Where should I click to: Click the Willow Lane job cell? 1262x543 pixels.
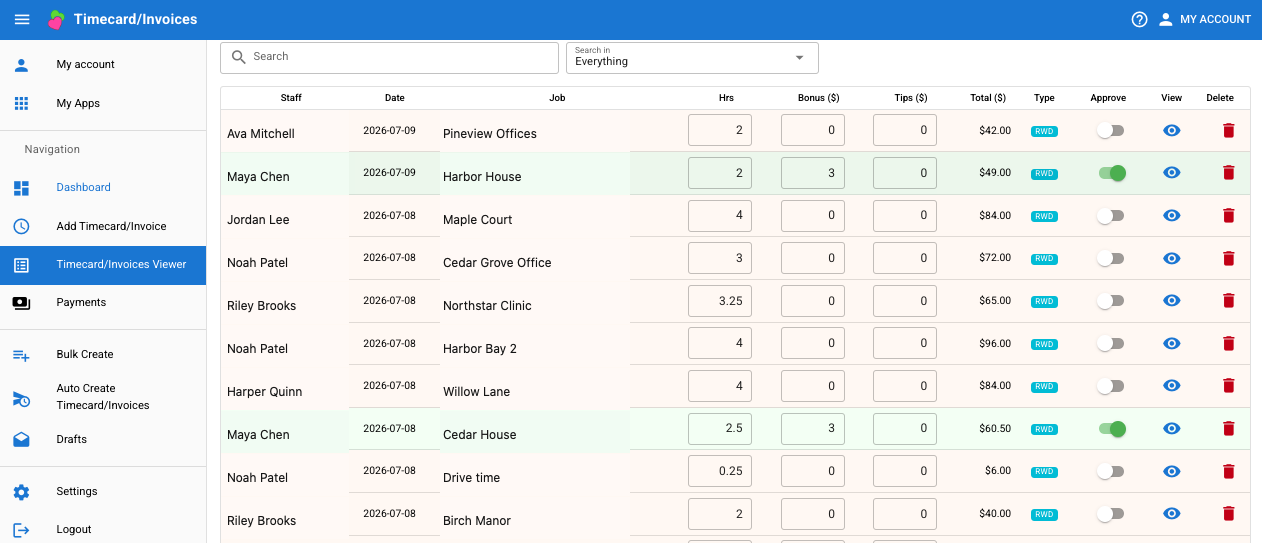[x=477, y=392]
